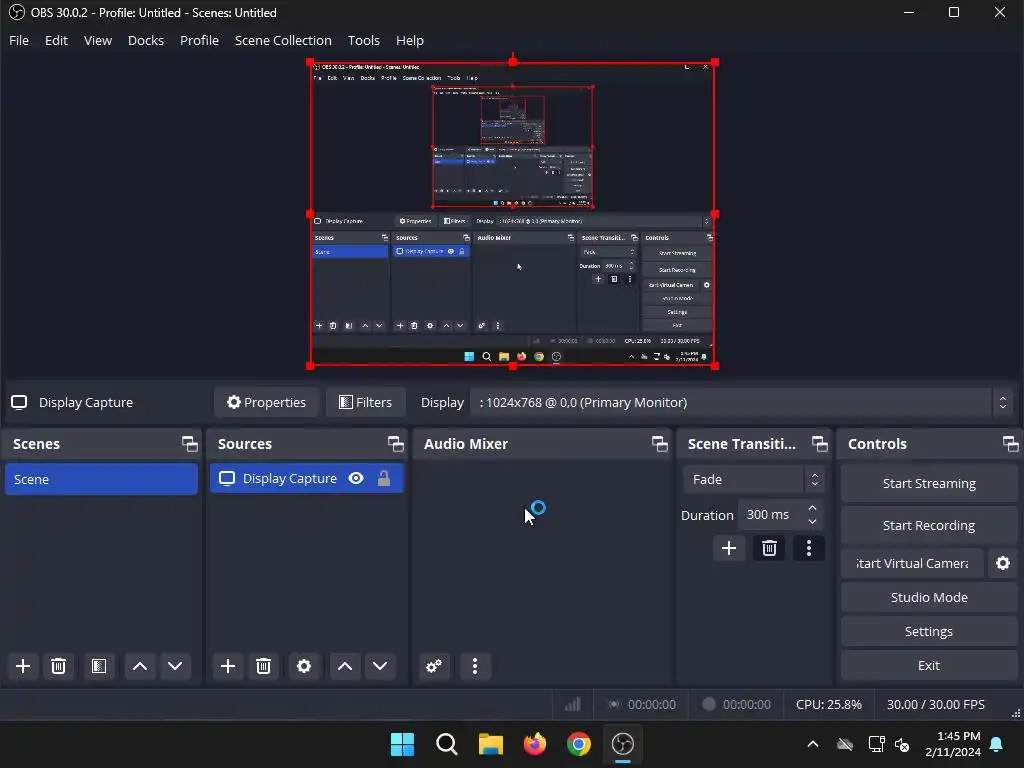
Task: Open the Help menu
Action: [x=409, y=40]
